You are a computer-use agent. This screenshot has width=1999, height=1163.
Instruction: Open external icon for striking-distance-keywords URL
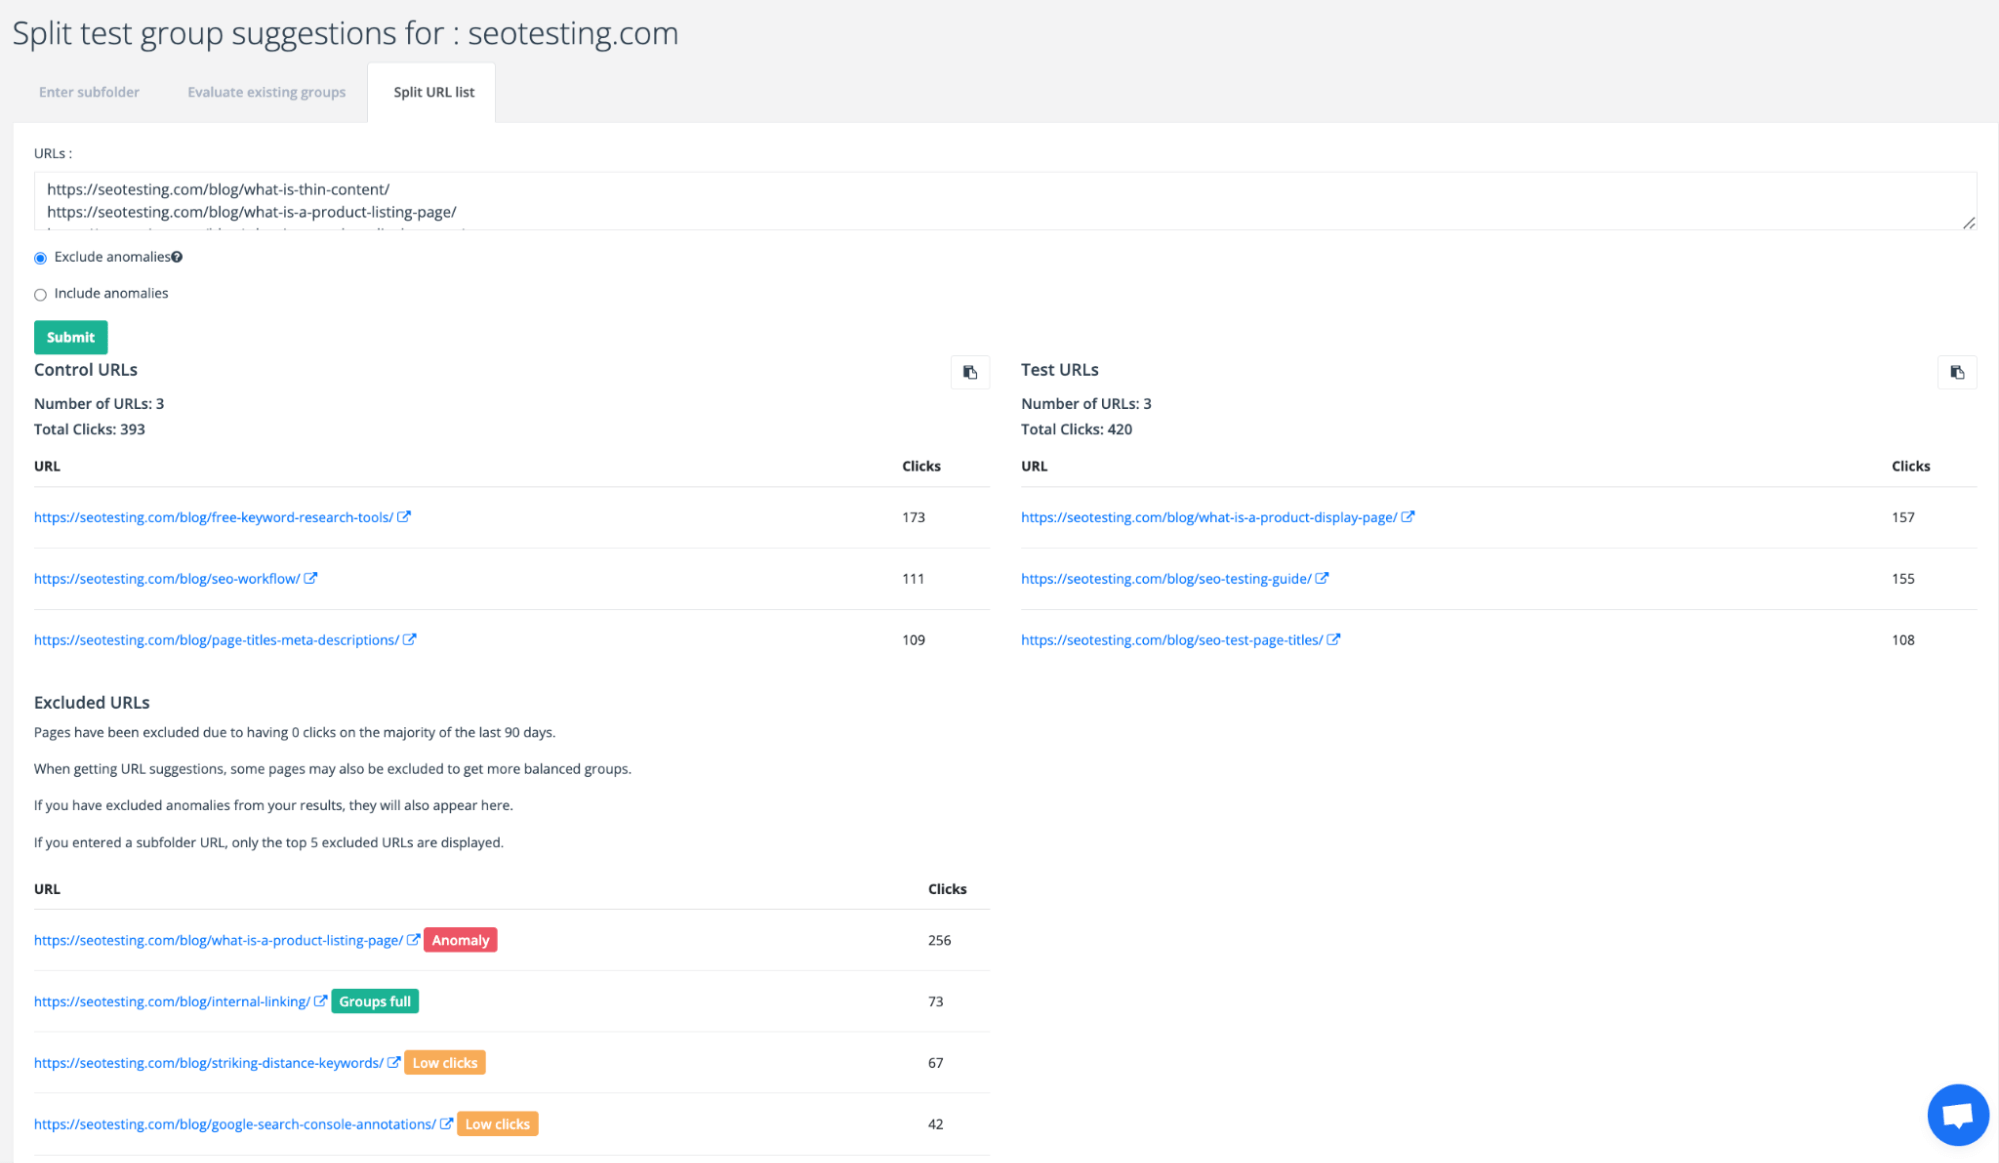tap(394, 1062)
